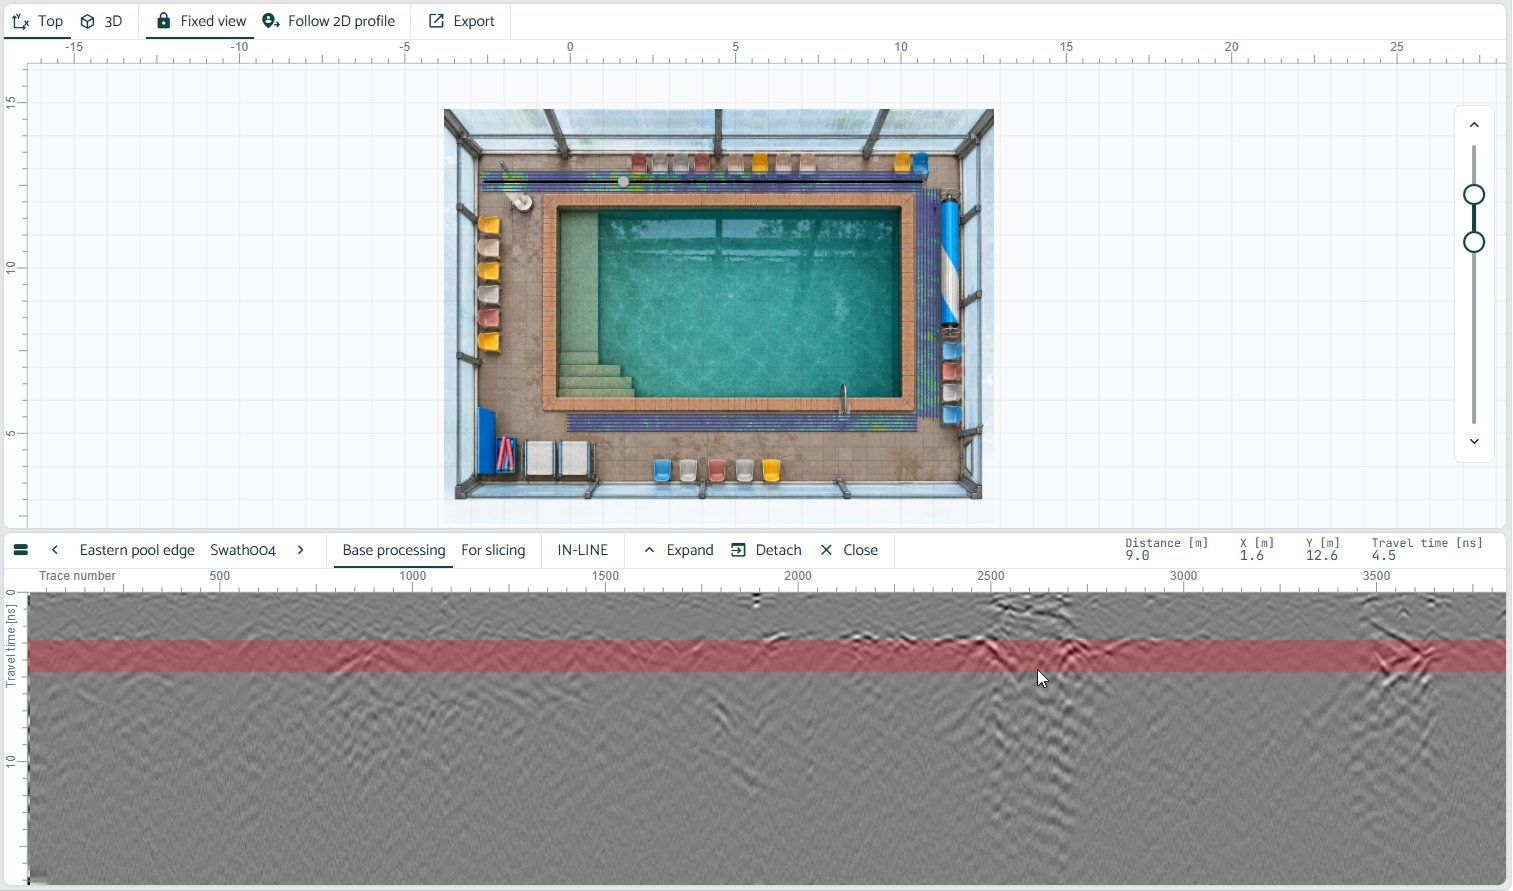Click the down chevron below the depth slider
1513x891 pixels.
pyautogui.click(x=1474, y=441)
